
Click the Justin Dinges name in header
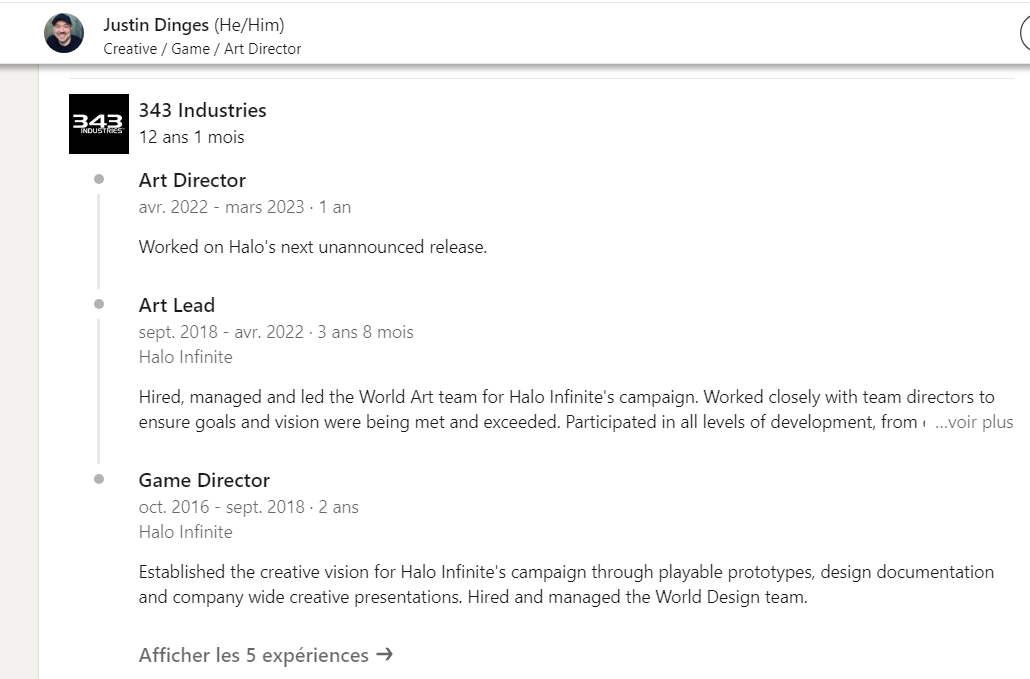coord(156,25)
